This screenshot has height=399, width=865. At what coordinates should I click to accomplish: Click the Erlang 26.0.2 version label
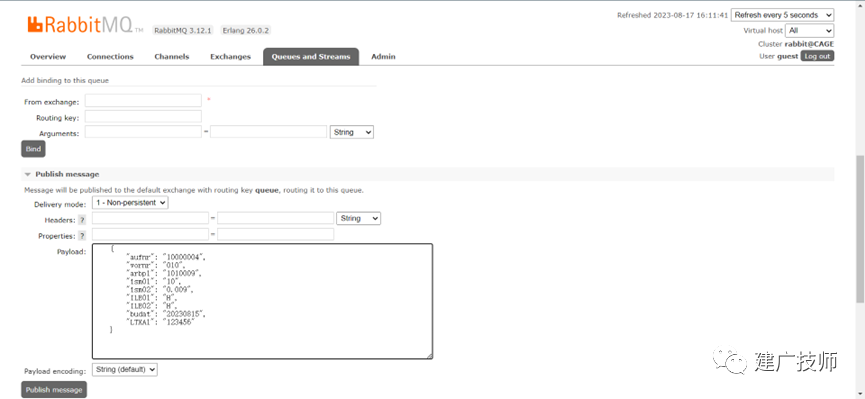[x=245, y=30]
